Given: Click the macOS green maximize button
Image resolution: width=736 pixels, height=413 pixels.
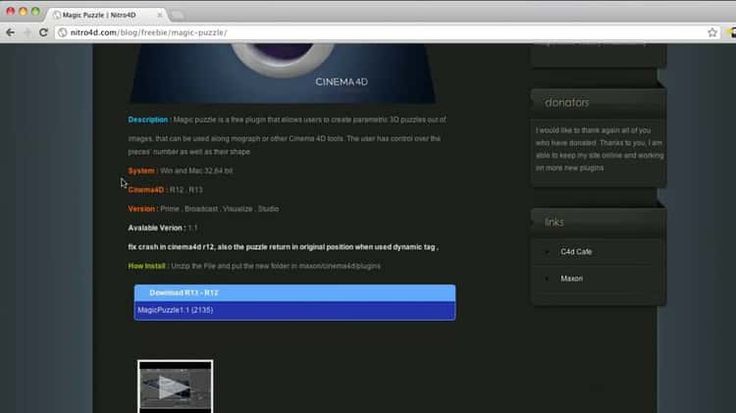Looking at the screenshot, I should point(35,11).
